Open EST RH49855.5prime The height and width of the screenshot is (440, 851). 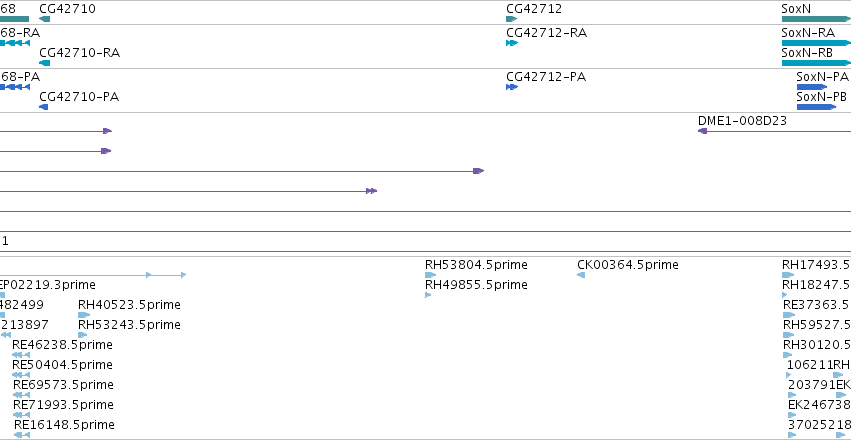pos(428,295)
